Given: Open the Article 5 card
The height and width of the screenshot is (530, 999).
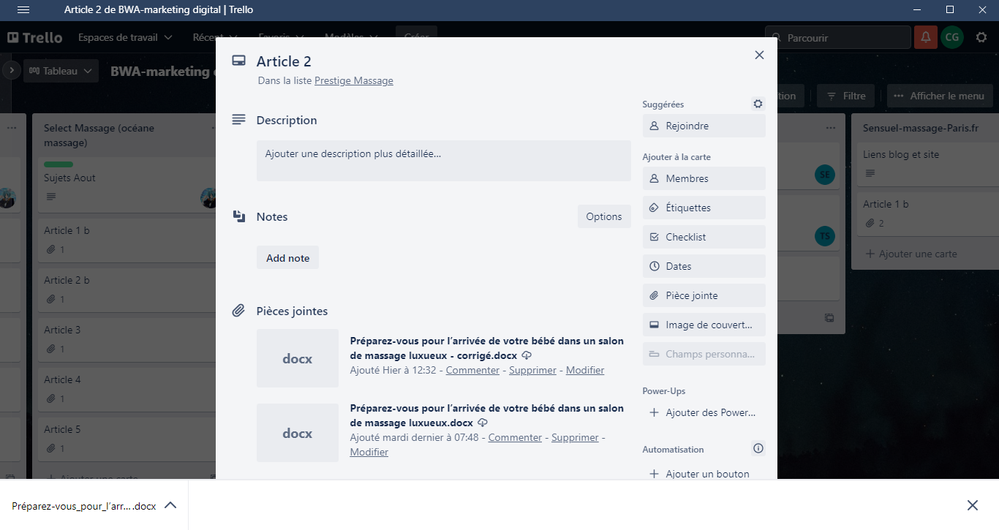Looking at the screenshot, I should click(127, 438).
